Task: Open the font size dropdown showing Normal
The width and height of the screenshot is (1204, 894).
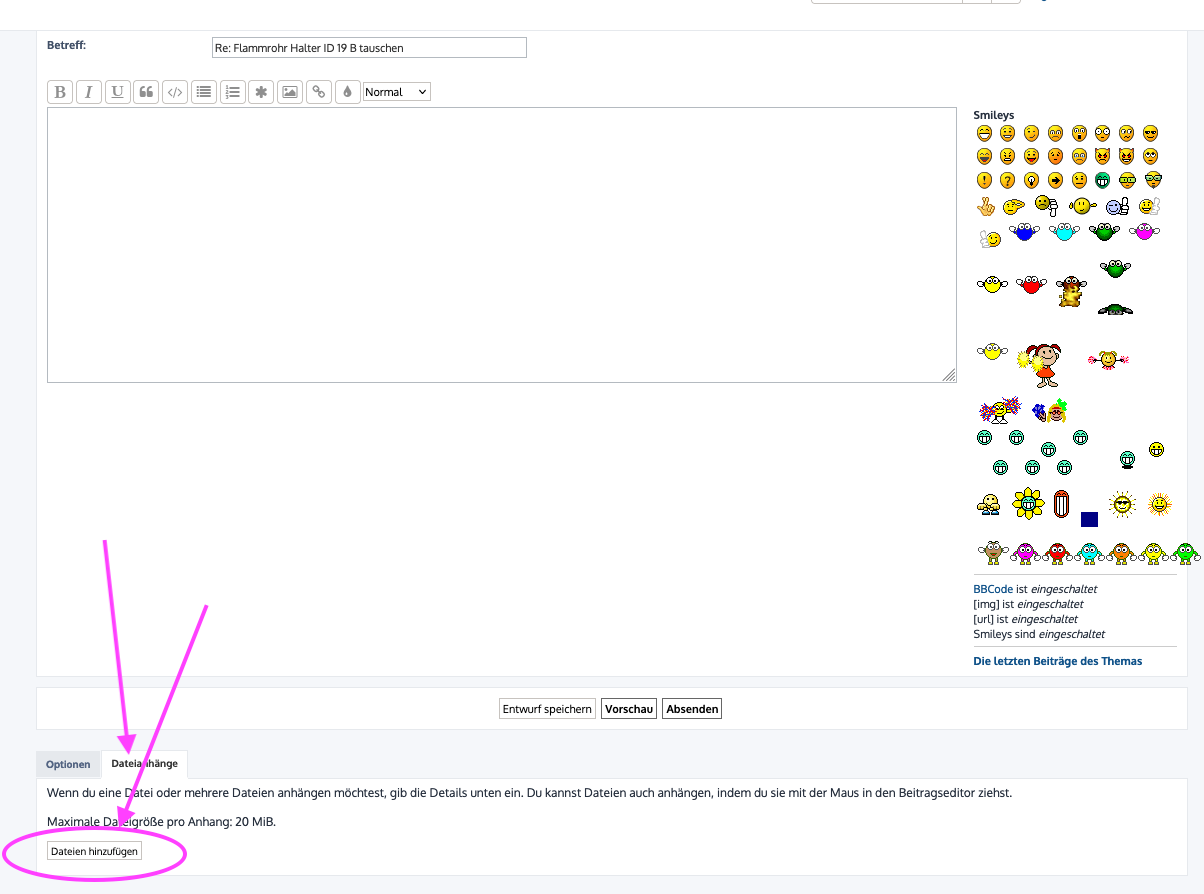Action: tap(396, 92)
